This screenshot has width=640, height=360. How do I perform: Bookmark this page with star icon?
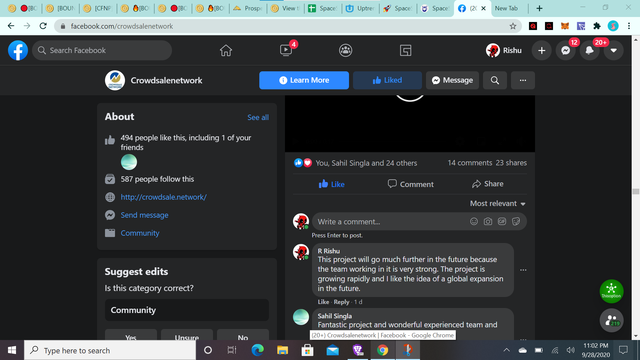click(x=513, y=26)
